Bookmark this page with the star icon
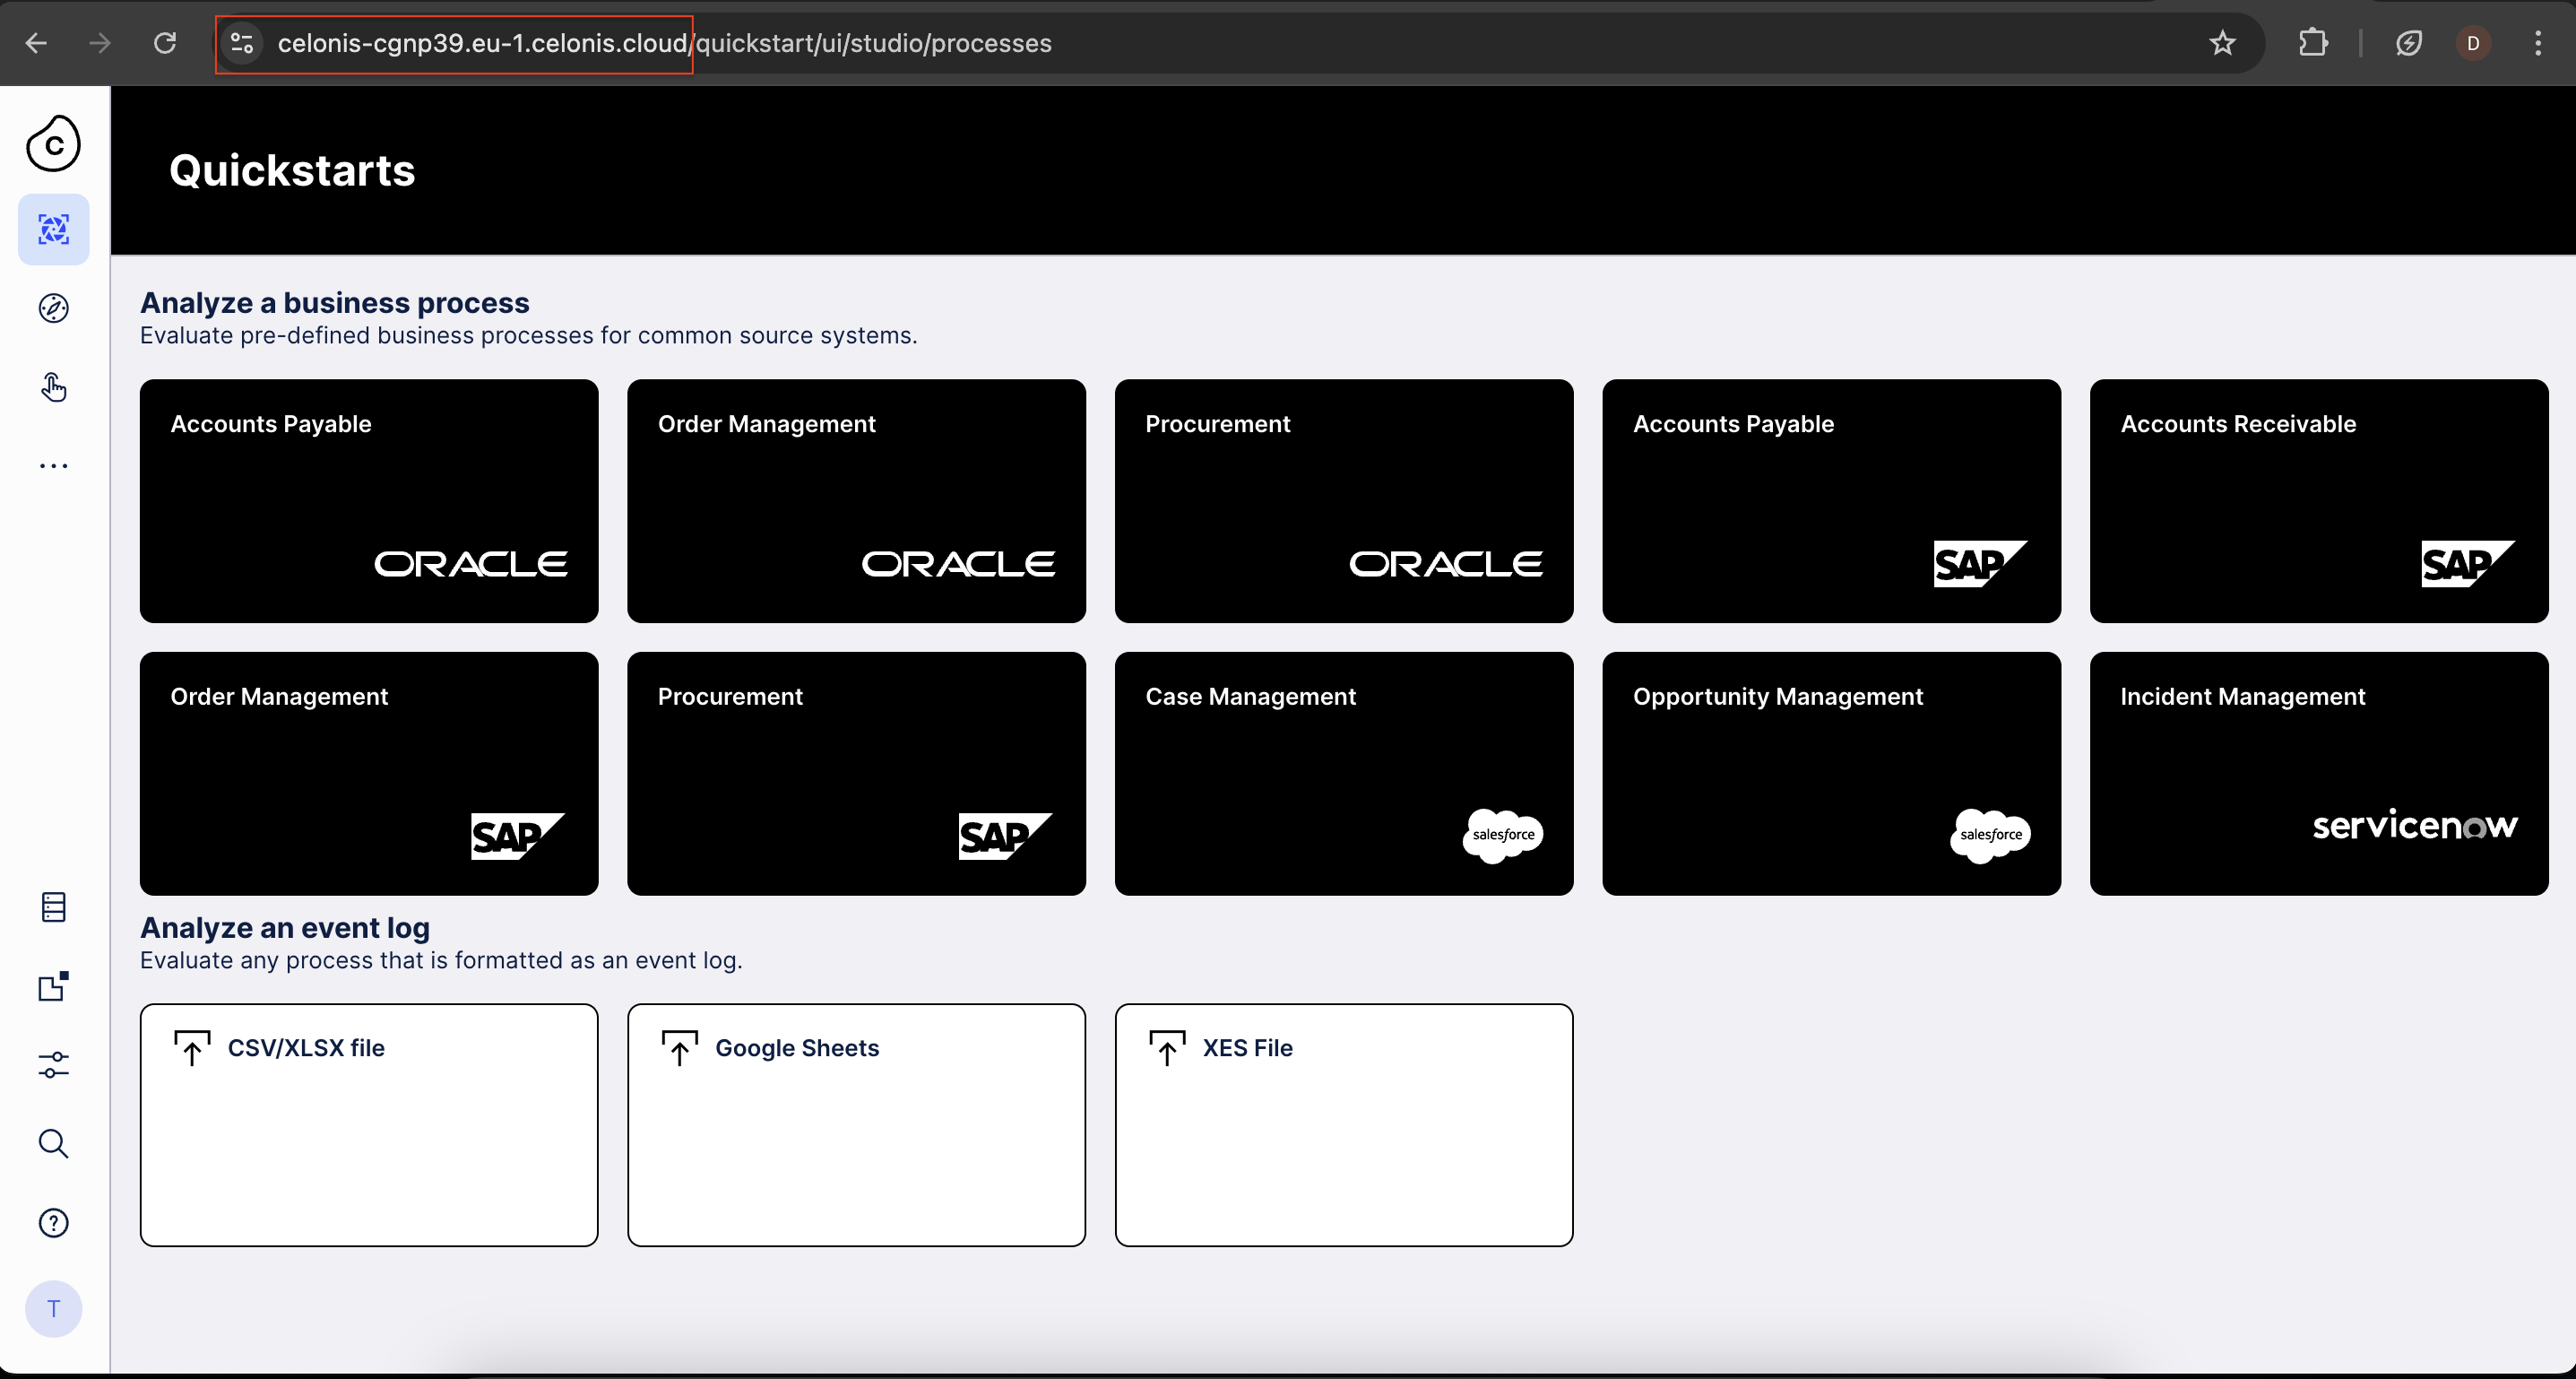Image resolution: width=2576 pixels, height=1379 pixels. click(x=2222, y=43)
